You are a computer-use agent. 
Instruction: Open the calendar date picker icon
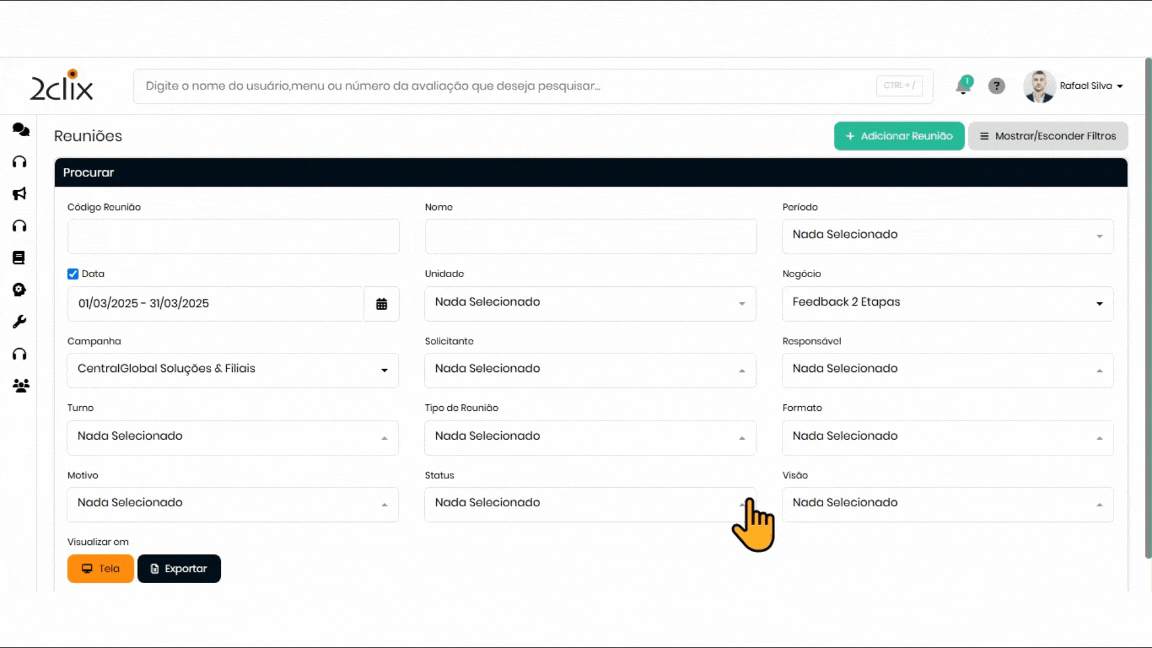[x=382, y=304]
